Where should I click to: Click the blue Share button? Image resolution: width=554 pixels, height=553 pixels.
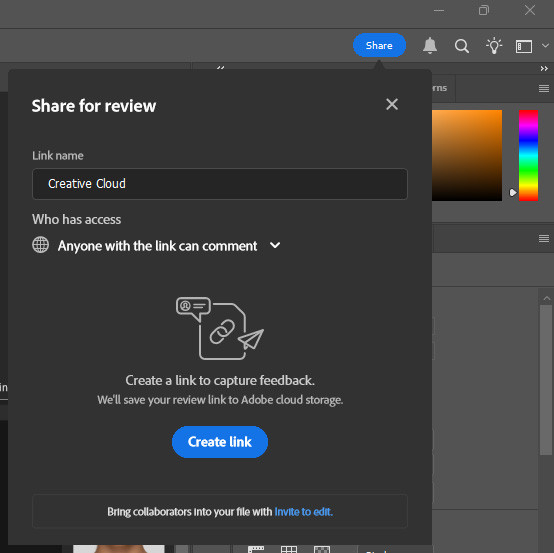point(379,45)
